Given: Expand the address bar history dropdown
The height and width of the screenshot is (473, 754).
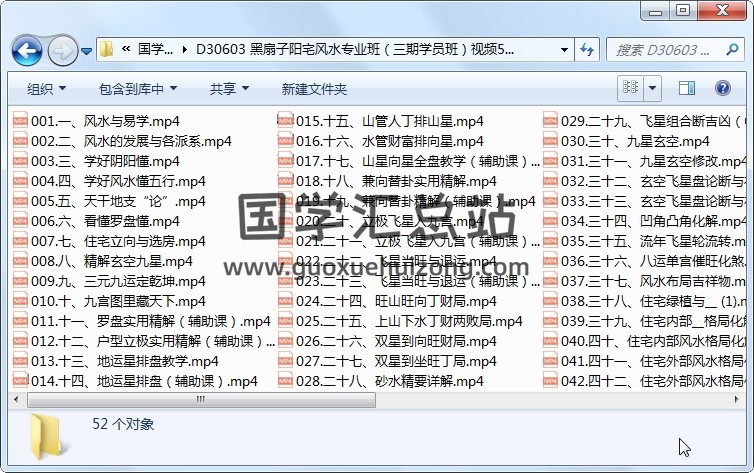Looking at the screenshot, I should click(564, 50).
